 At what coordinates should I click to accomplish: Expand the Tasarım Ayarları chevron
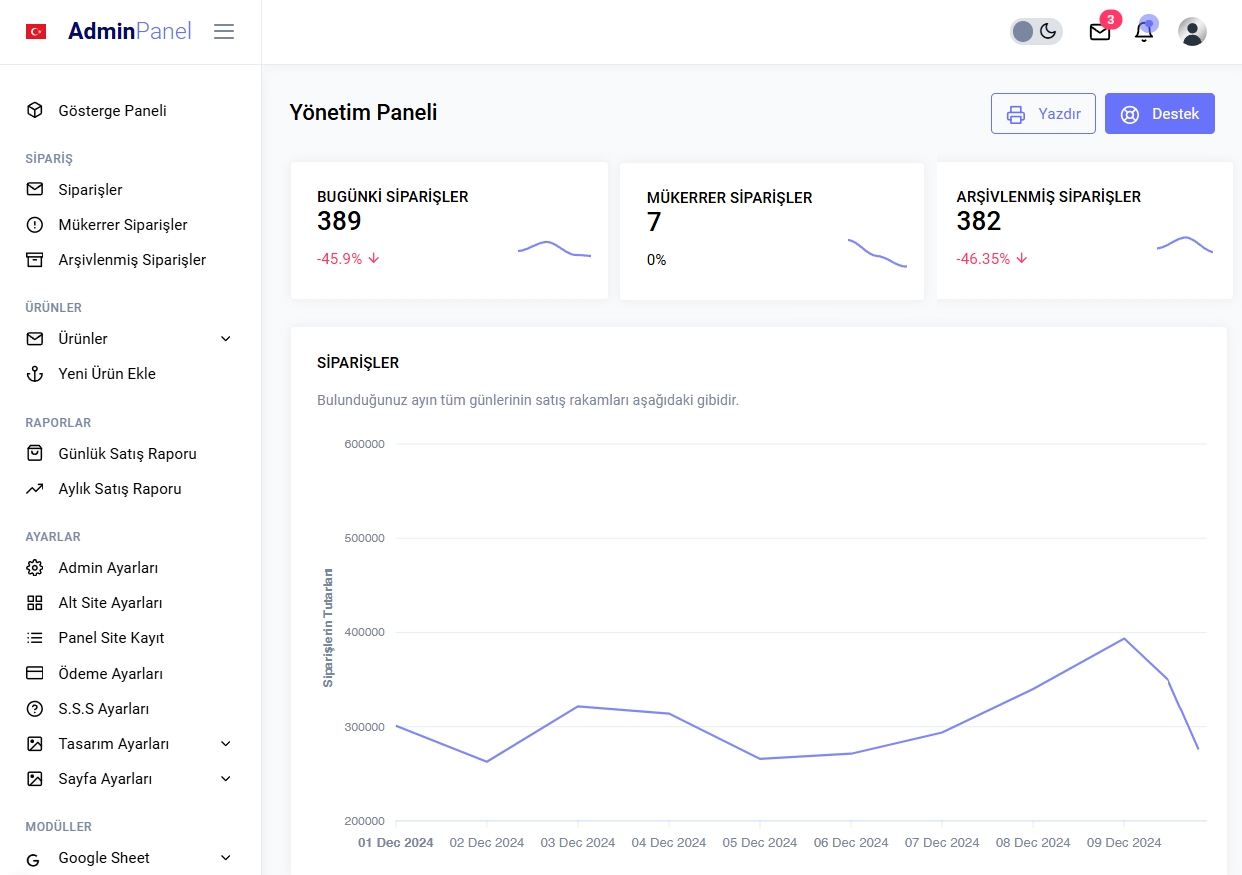(x=226, y=744)
